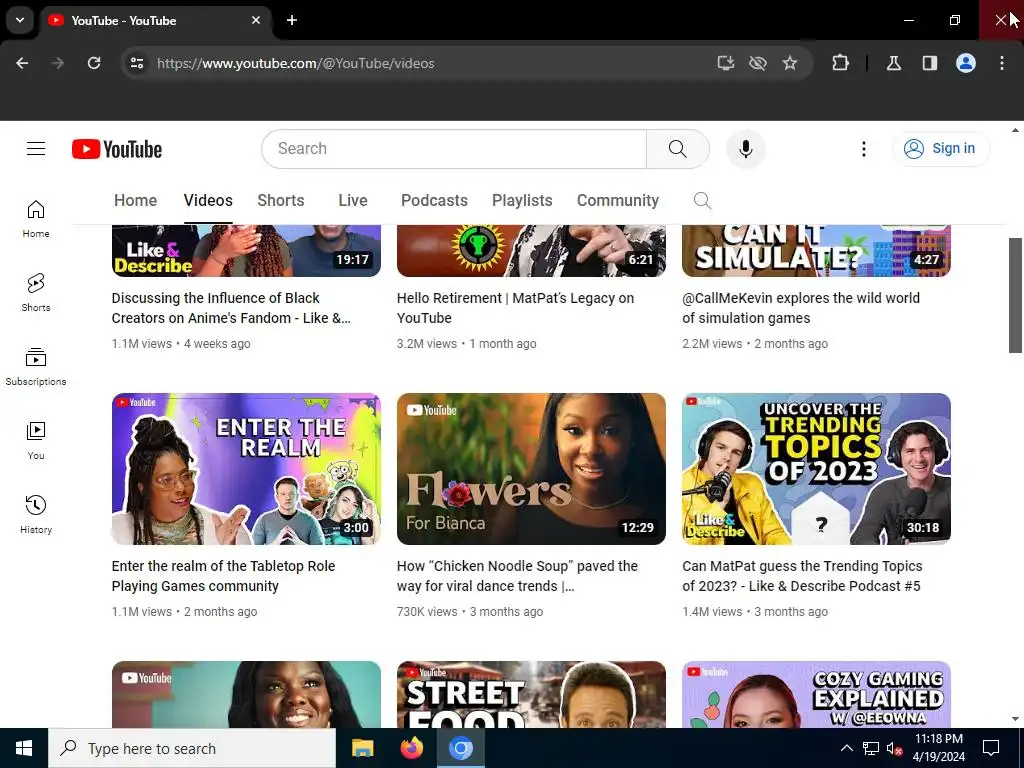Click the crossed-eye tracking protection icon
Image resolution: width=1024 pixels, height=768 pixels.
click(x=758, y=63)
